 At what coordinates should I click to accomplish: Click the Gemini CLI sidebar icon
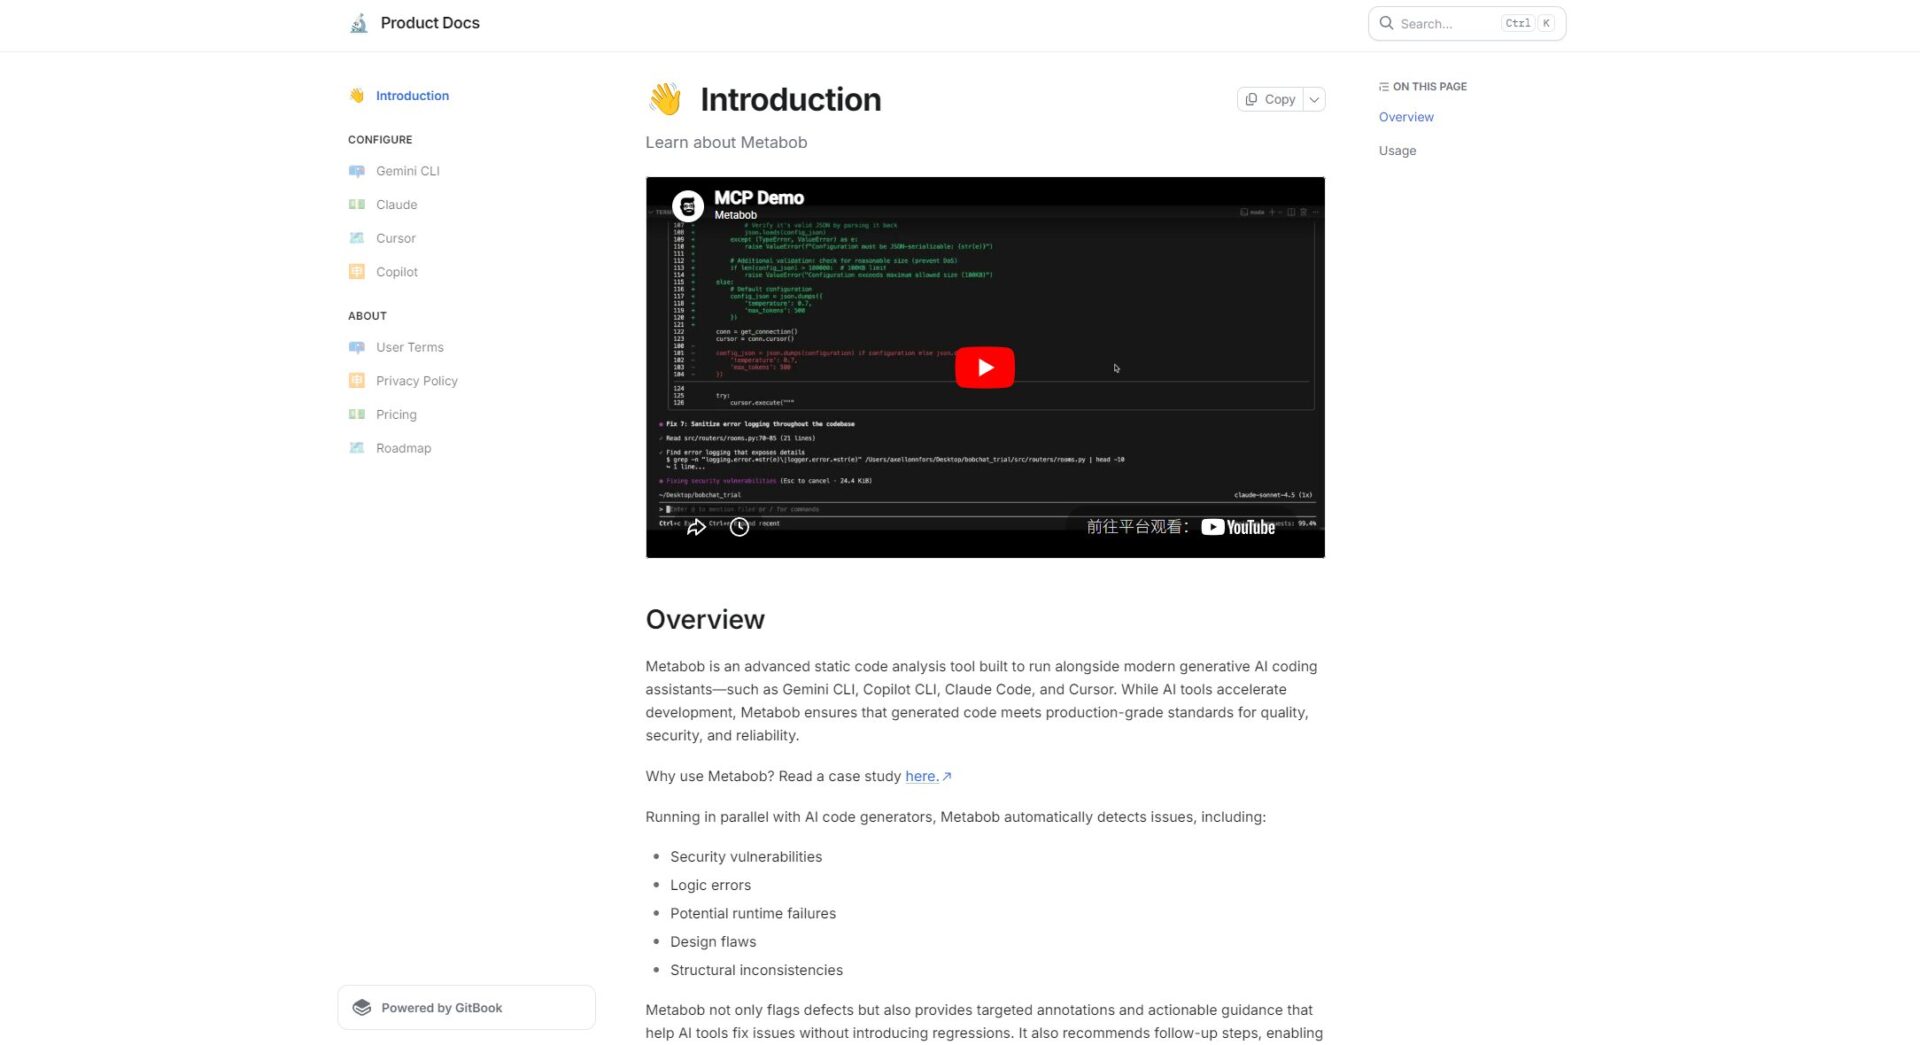click(357, 171)
